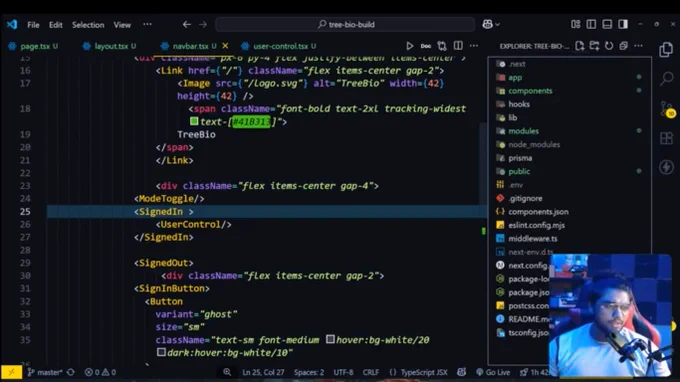Open the File menu
Image resolution: width=680 pixels, height=382 pixels.
coord(33,25)
